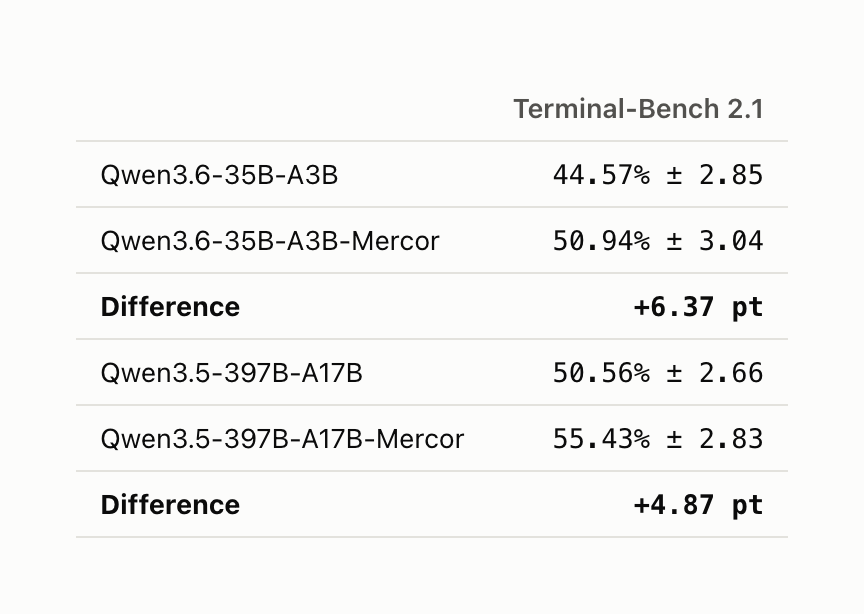
Task: Click the 44.57% number in first row
Action: 601,175
